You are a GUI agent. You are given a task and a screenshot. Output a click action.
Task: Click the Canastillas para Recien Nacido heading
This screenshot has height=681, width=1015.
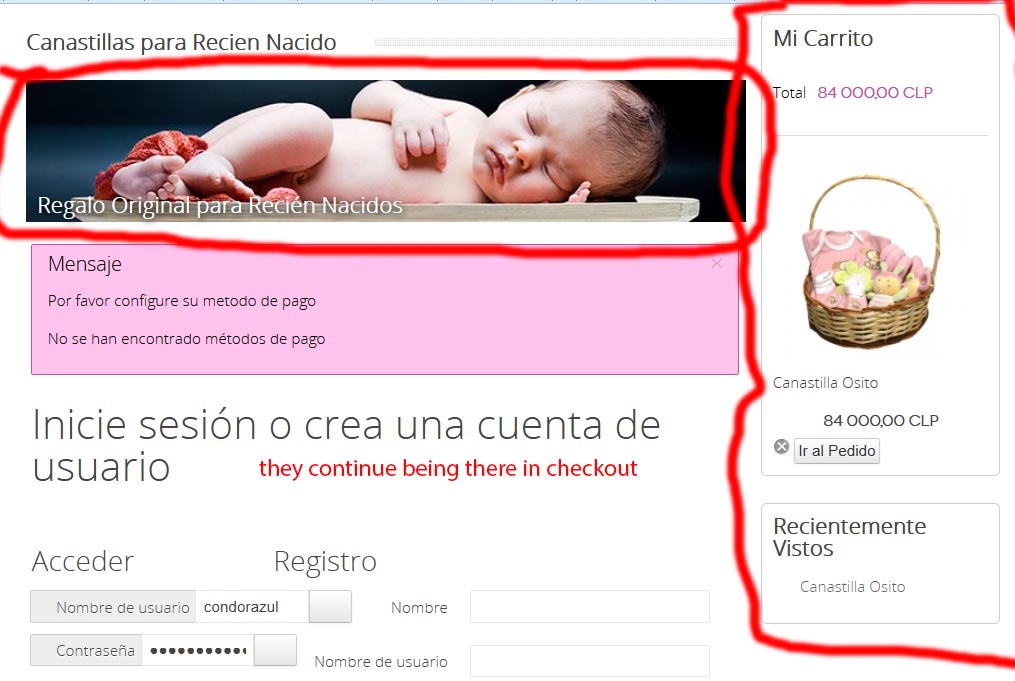tap(181, 42)
